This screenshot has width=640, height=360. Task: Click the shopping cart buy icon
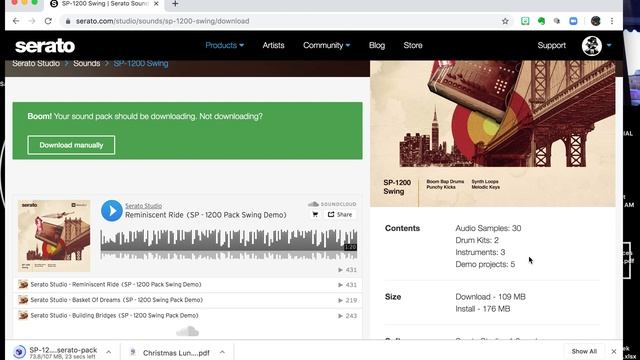[x=315, y=214]
